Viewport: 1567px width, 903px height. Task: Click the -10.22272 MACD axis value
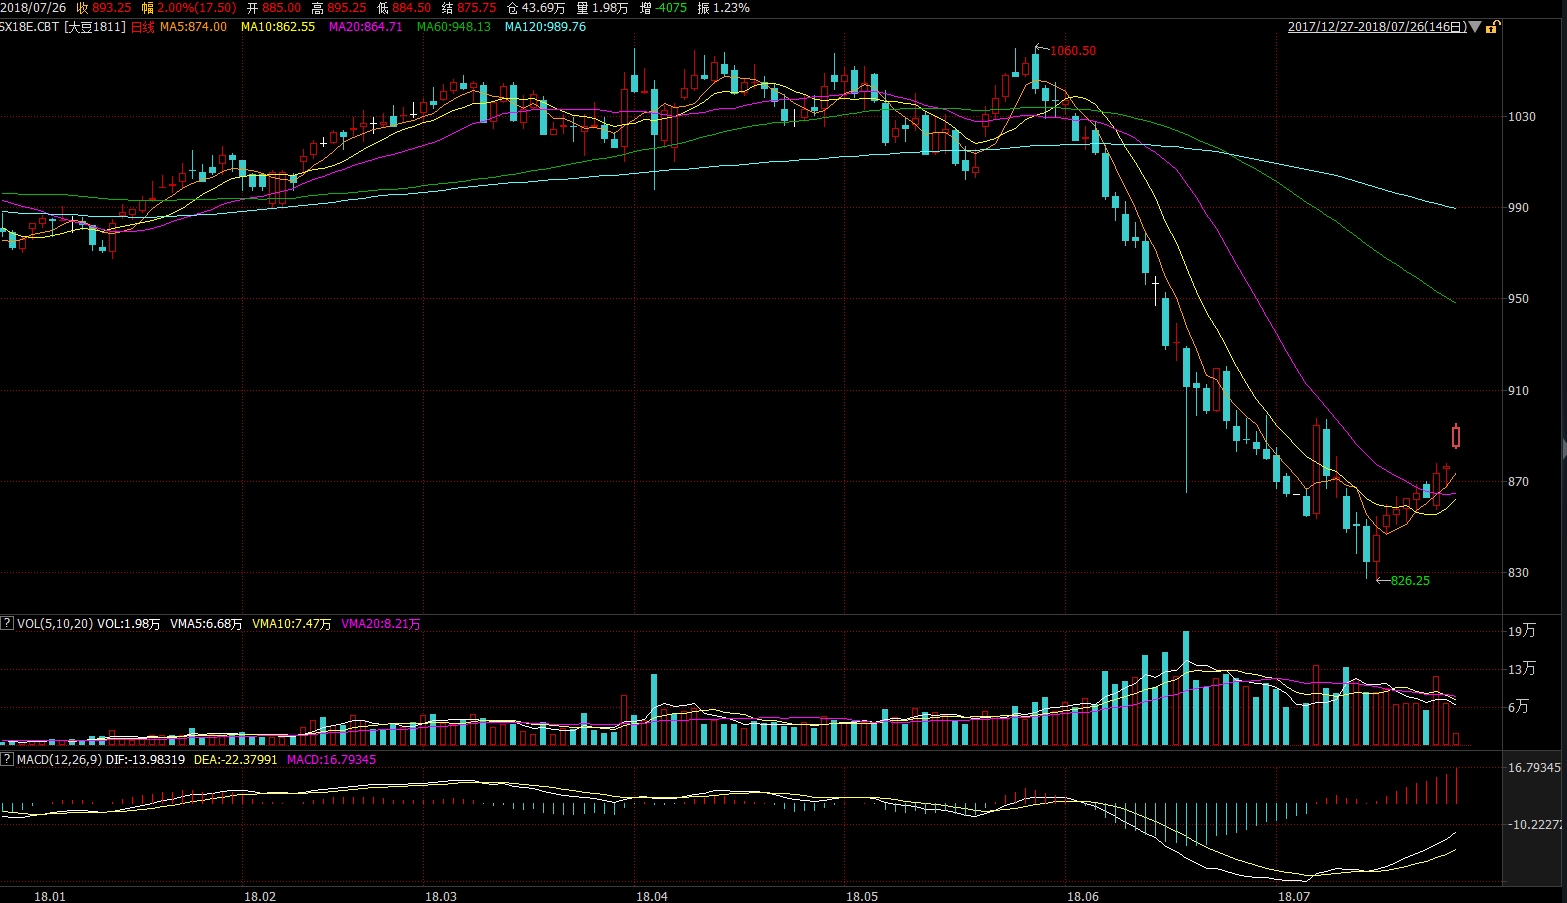point(1535,825)
